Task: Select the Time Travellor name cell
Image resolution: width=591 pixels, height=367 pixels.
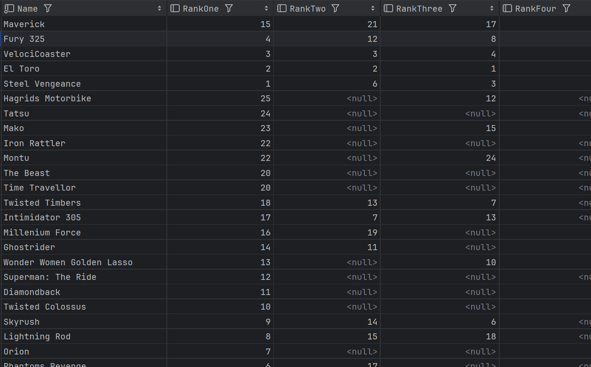Action: (84, 188)
